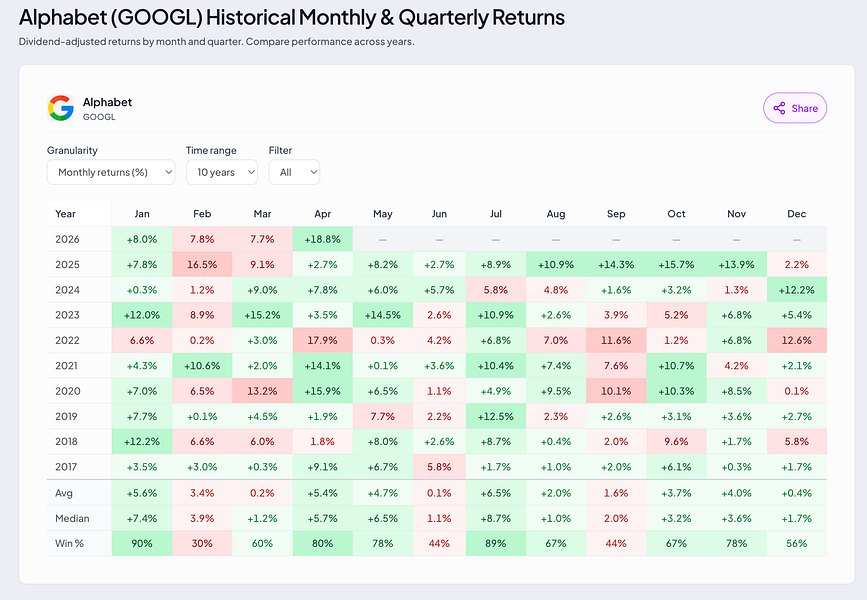This screenshot has height=600, width=867.
Task: Click the Dec column header
Action: pos(797,214)
